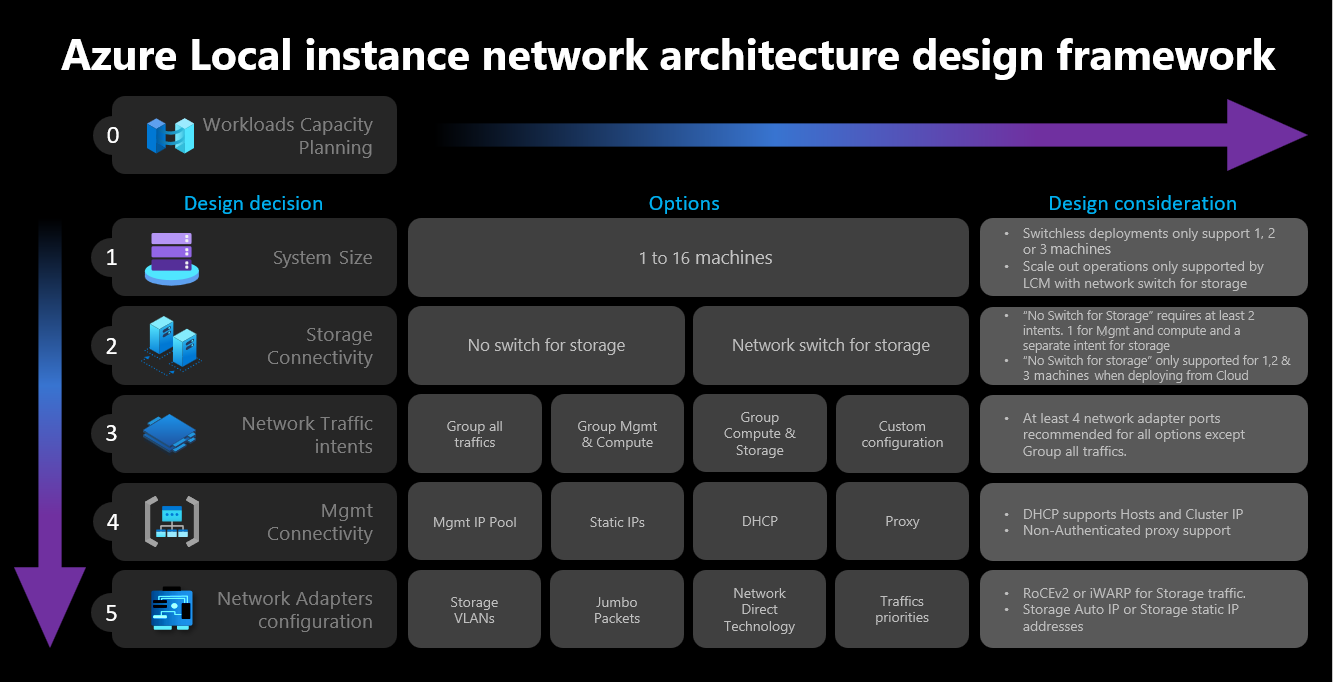Image resolution: width=1333 pixels, height=682 pixels.
Task: Select the Proxy option
Action: click(902, 522)
